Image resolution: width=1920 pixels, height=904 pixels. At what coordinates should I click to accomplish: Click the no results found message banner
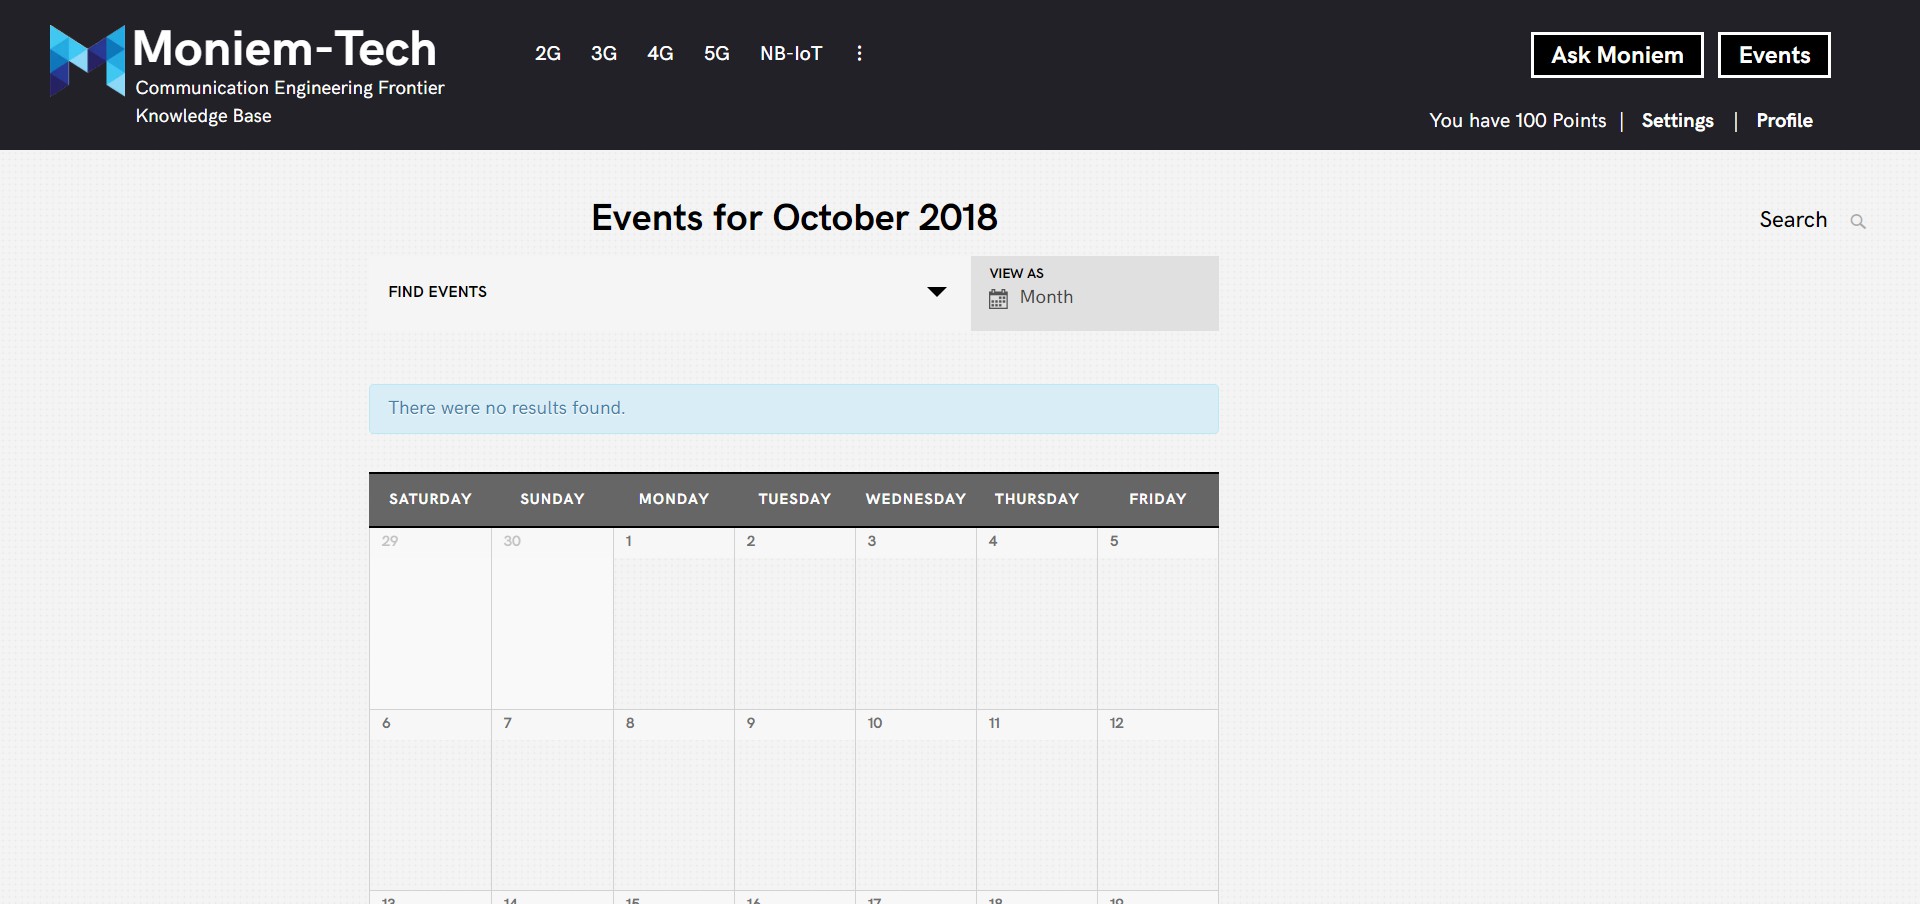pyautogui.click(x=793, y=408)
